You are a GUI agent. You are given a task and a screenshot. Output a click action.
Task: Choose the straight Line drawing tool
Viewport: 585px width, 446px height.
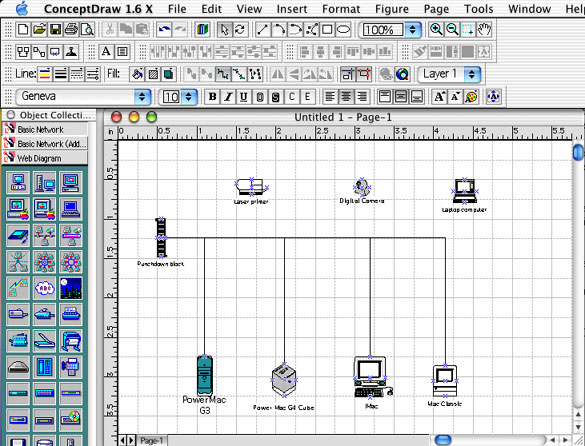coord(263,29)
